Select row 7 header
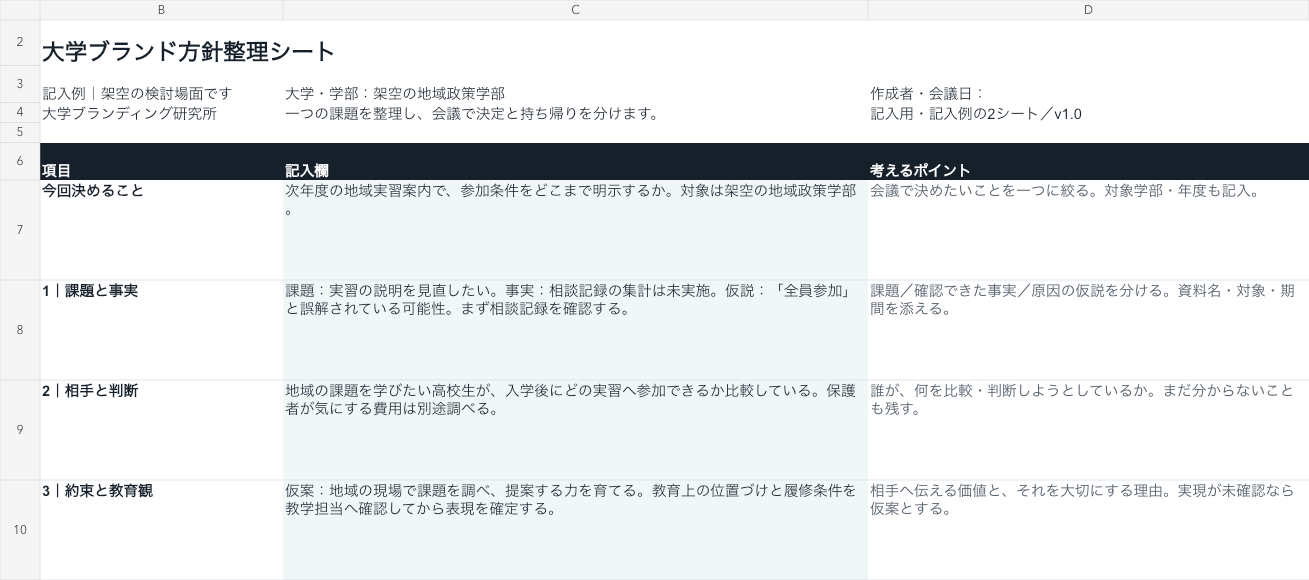The image size is (1309, 580). [x=20, y=230]
